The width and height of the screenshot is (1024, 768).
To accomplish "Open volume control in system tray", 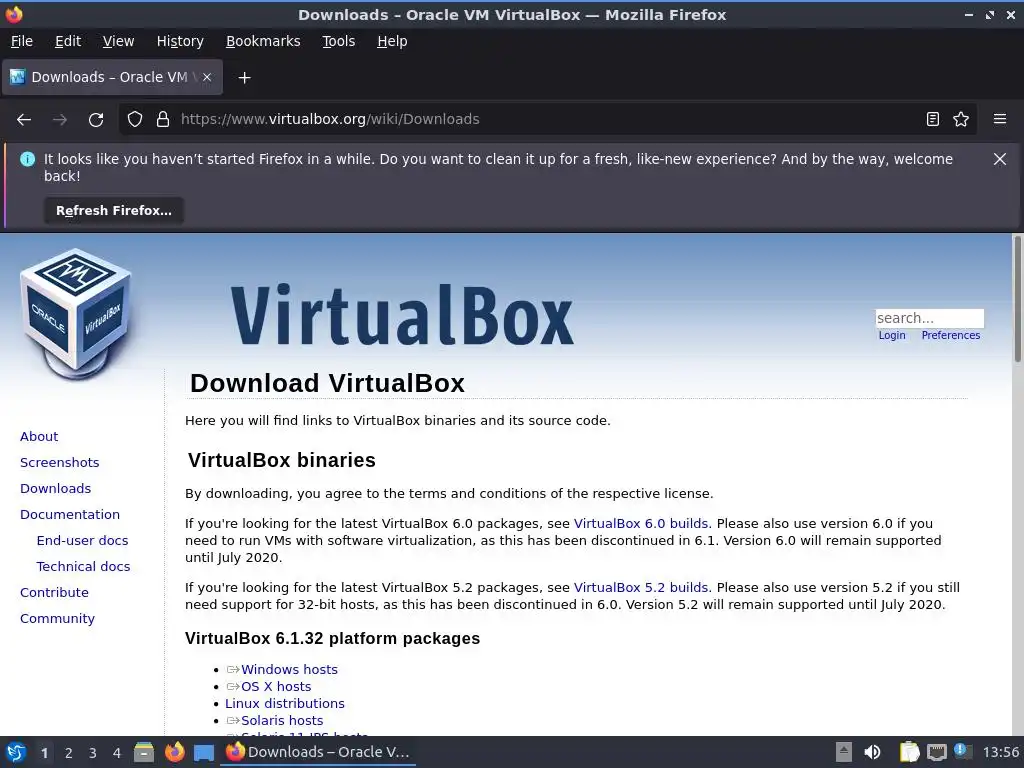I will tap(872, 752).
